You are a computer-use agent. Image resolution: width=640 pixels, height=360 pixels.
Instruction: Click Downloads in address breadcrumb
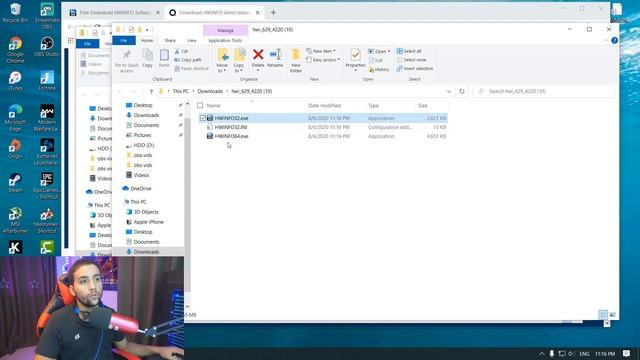point(210,91)
